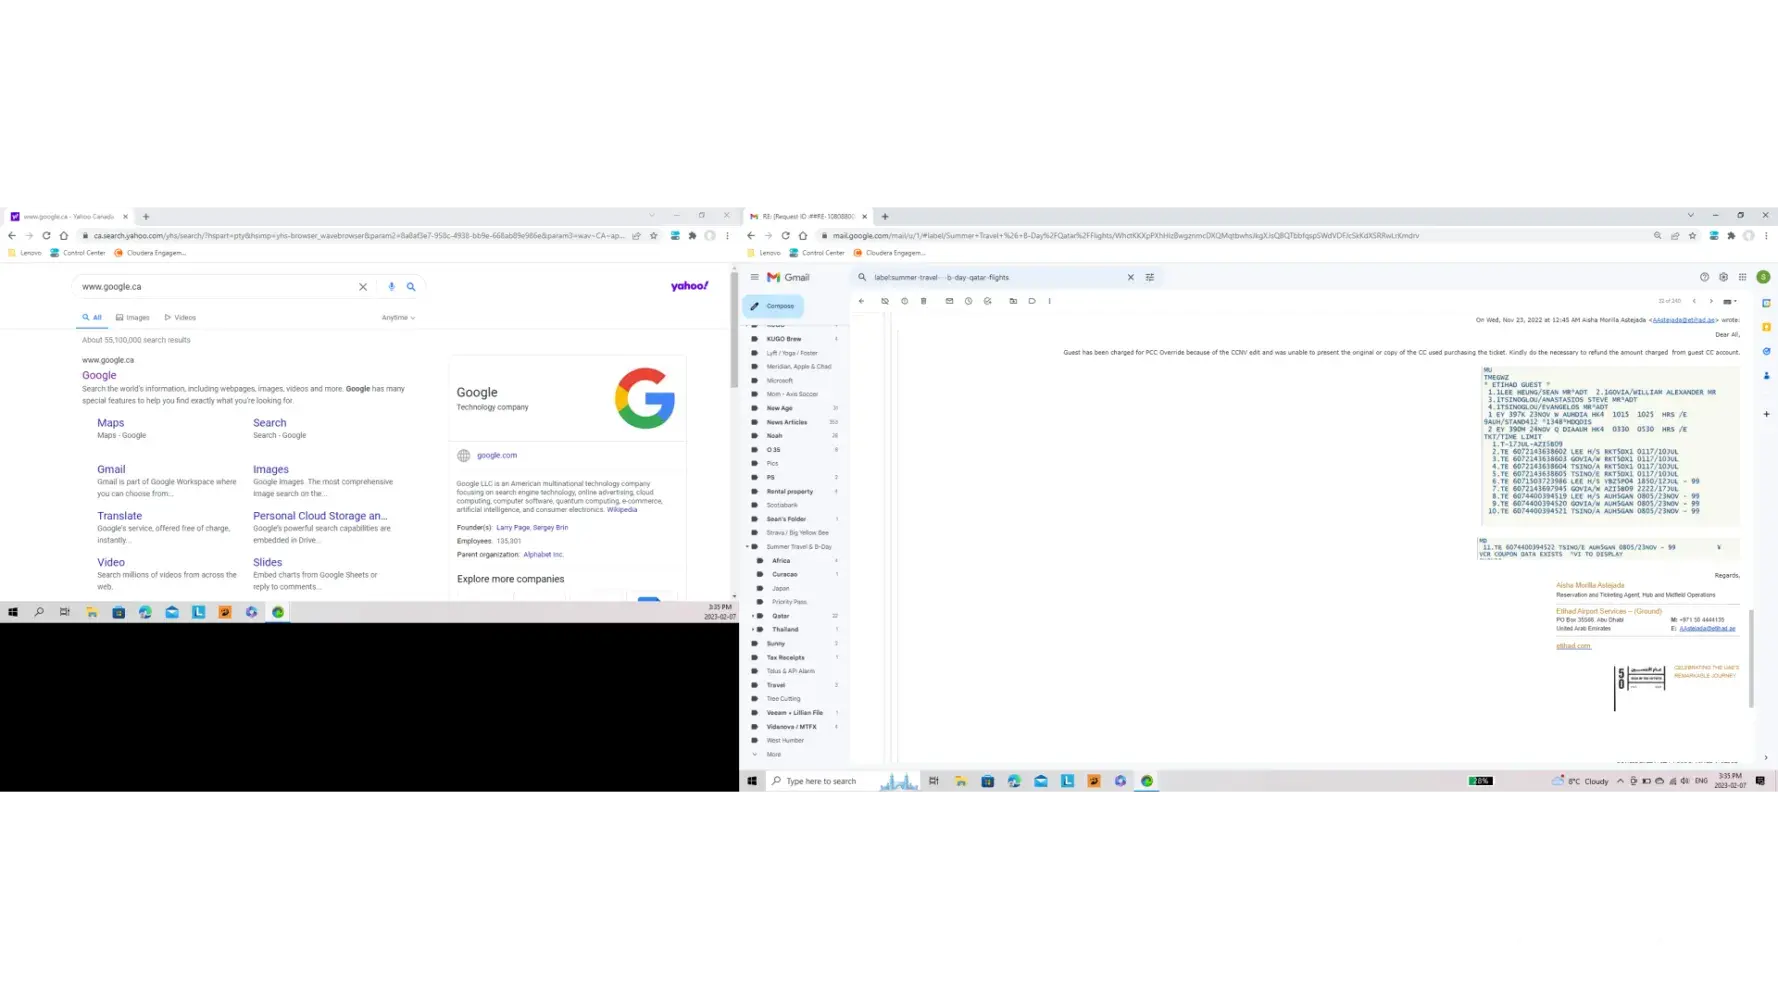Click the Move to folder icon
This screenshot has width=1778, height=1000.
point(1013,301)
